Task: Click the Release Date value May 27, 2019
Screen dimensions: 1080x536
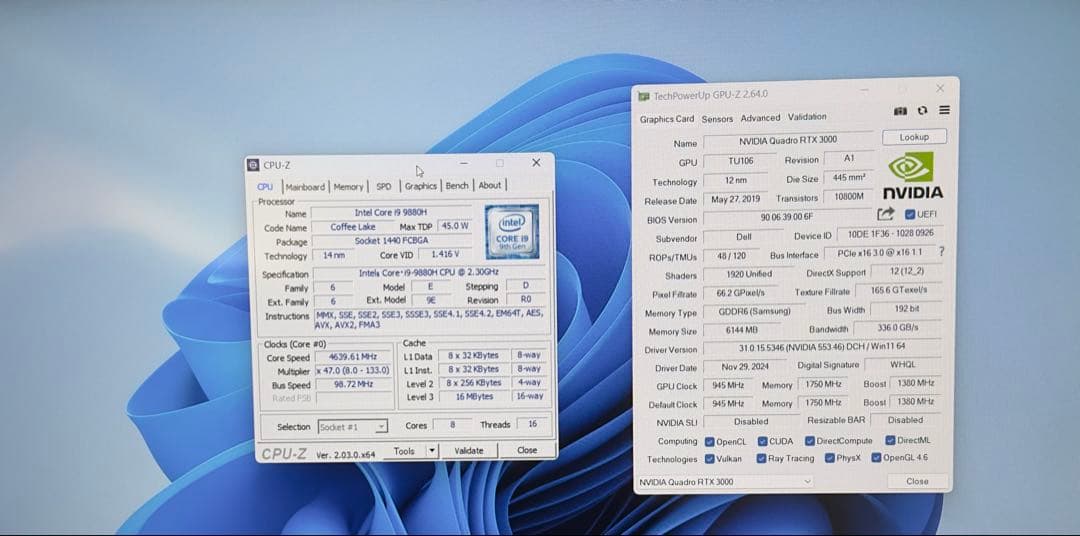Action: (x=734, y=199)
